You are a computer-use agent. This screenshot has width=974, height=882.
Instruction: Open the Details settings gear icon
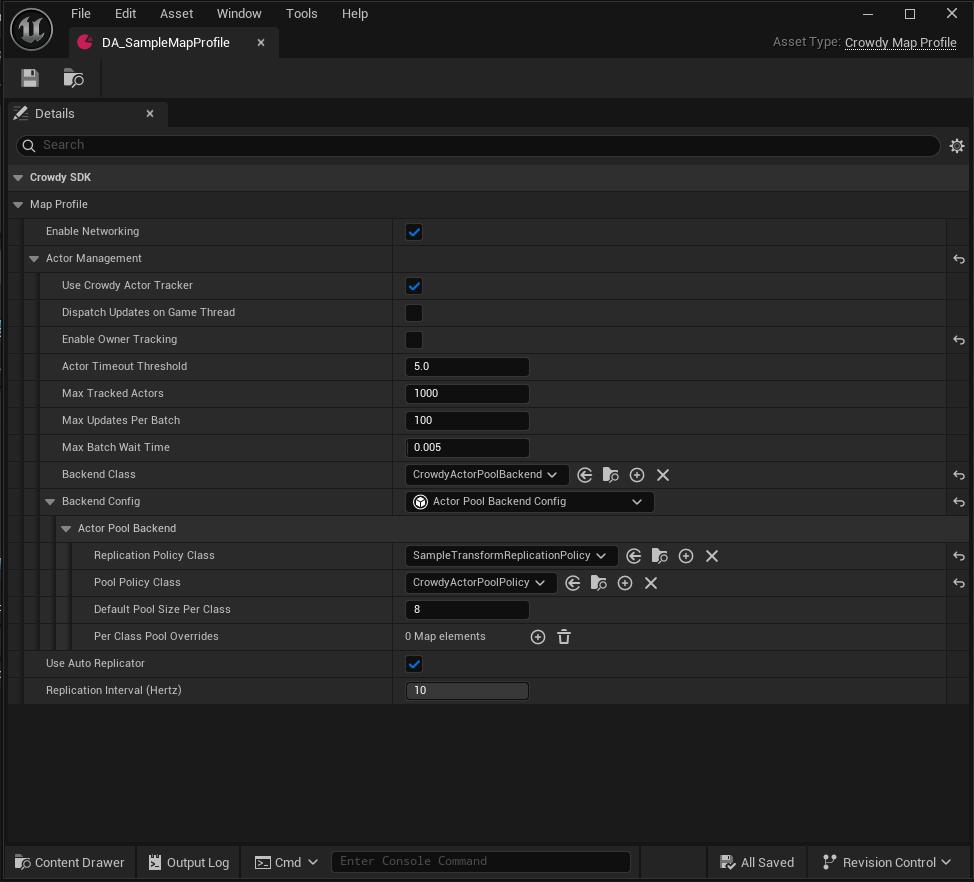pyautogui.click(x=957, y=146)
